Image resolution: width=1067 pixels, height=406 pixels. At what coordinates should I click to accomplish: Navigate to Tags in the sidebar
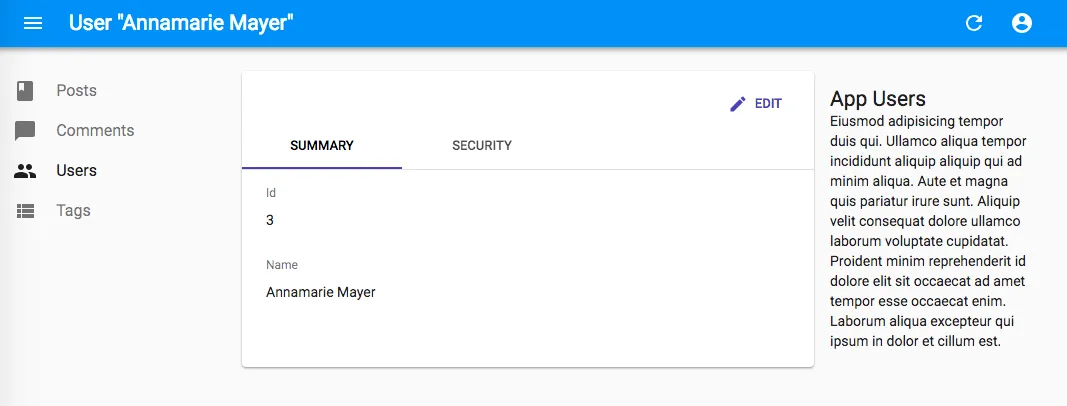coord(73,211)
